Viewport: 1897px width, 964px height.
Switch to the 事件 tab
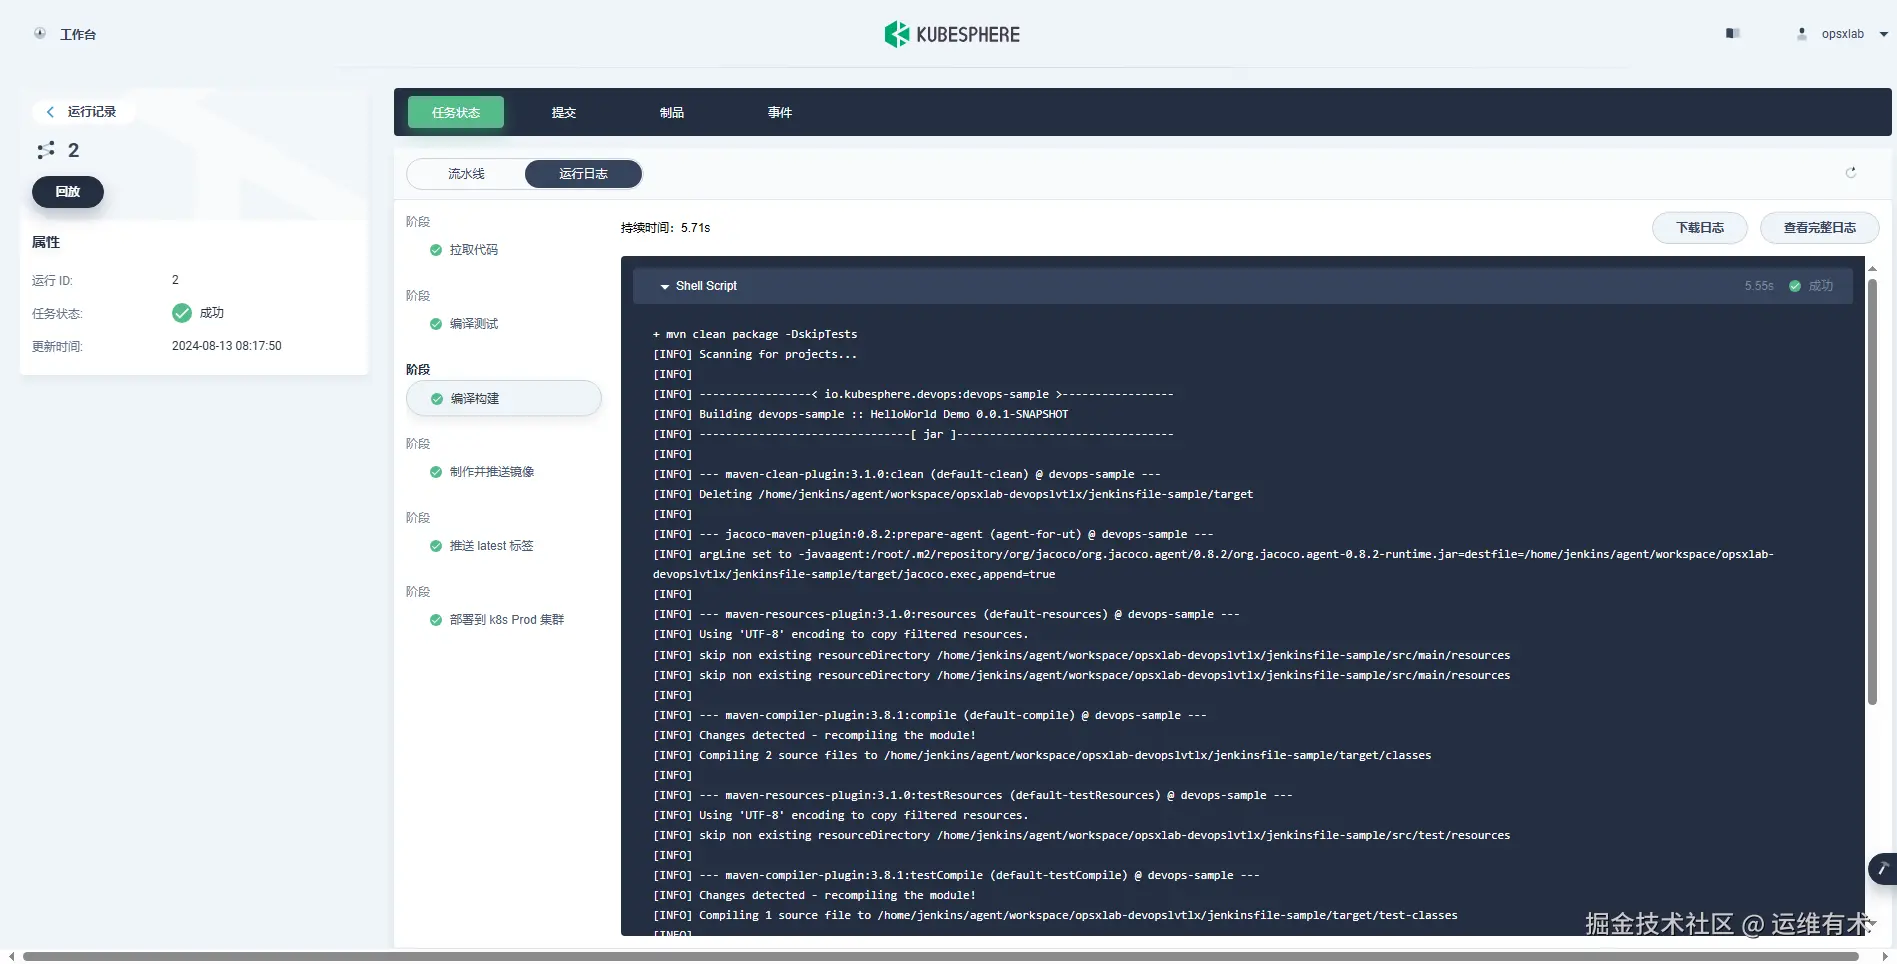tap(779, 112)
